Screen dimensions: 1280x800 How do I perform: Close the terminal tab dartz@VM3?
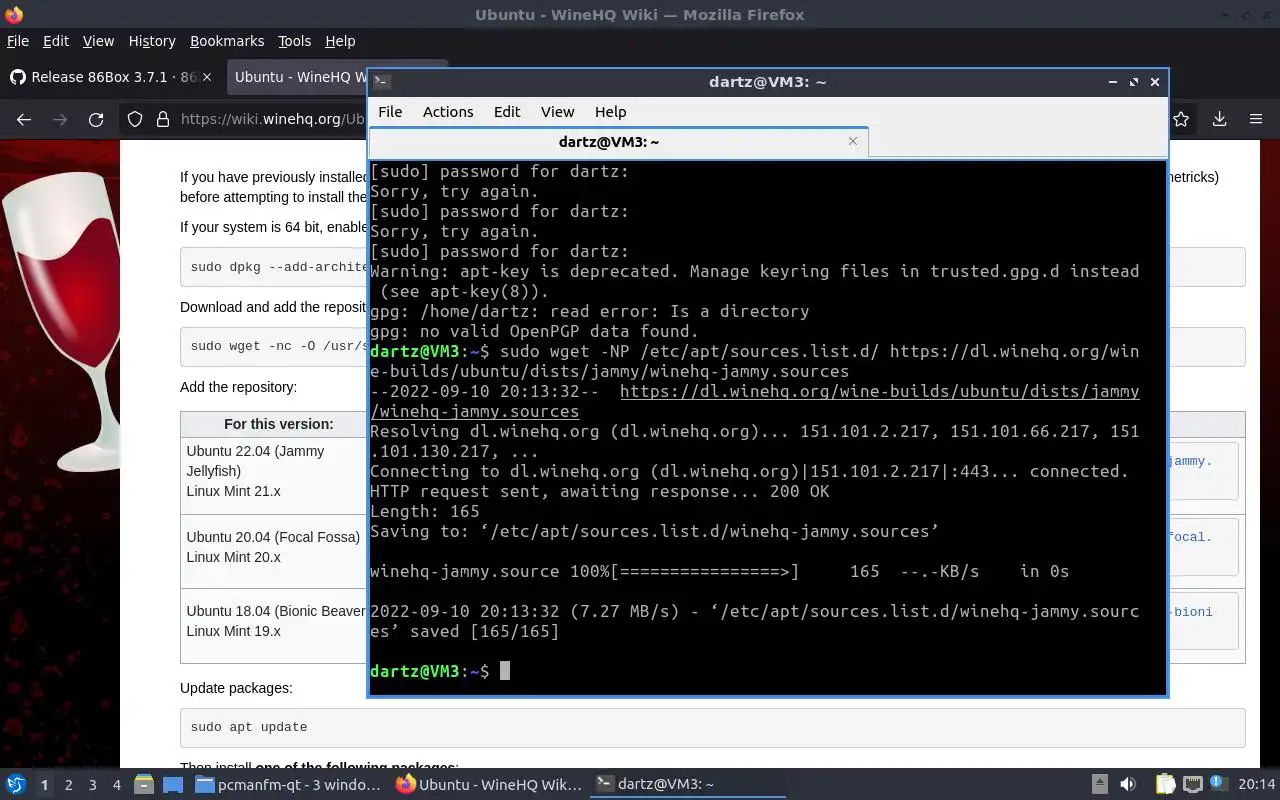coord(853,141)
